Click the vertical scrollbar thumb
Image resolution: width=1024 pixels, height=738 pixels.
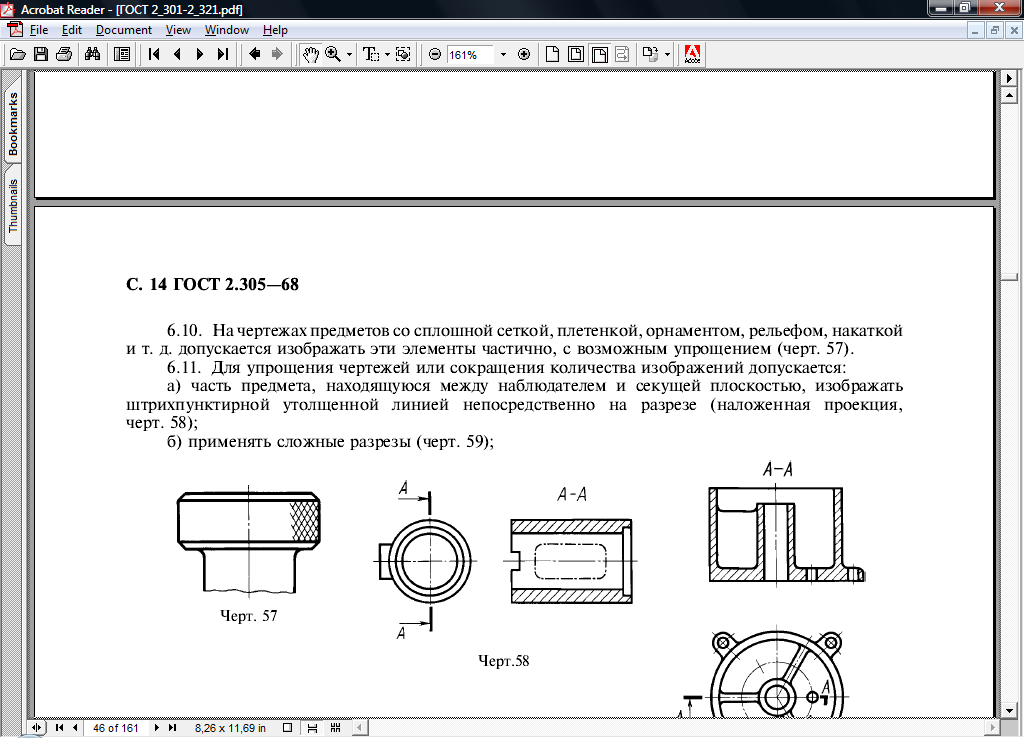coord(1009,277)
